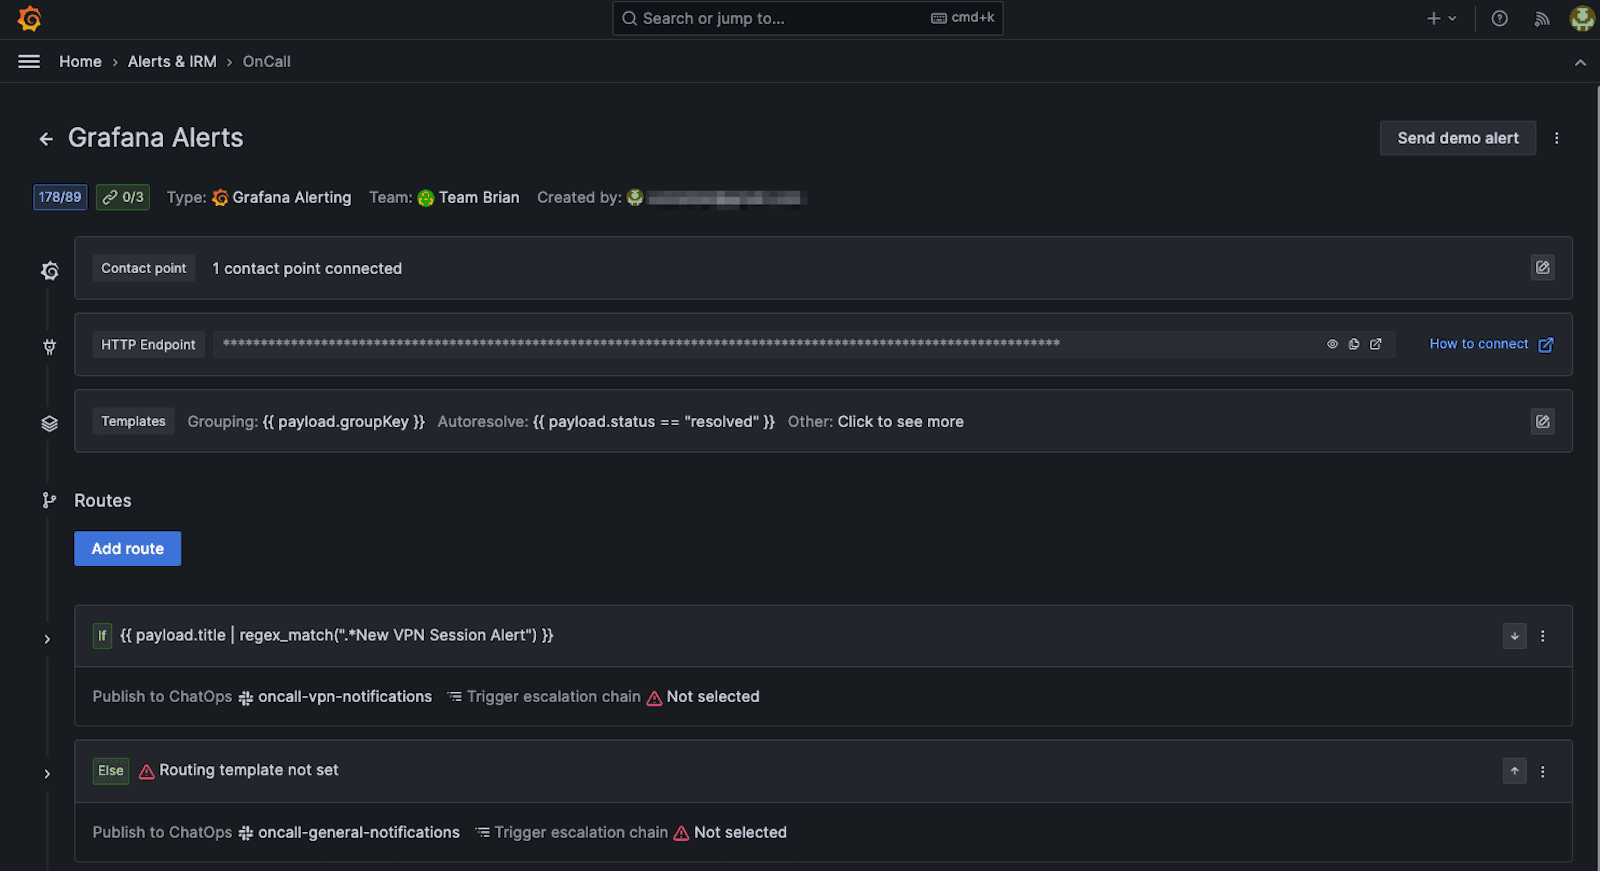The width and height of the screenshot is (1600, 871).
Task: Click the HTTP Endpoint tag
Action: [x=148, y=344]
